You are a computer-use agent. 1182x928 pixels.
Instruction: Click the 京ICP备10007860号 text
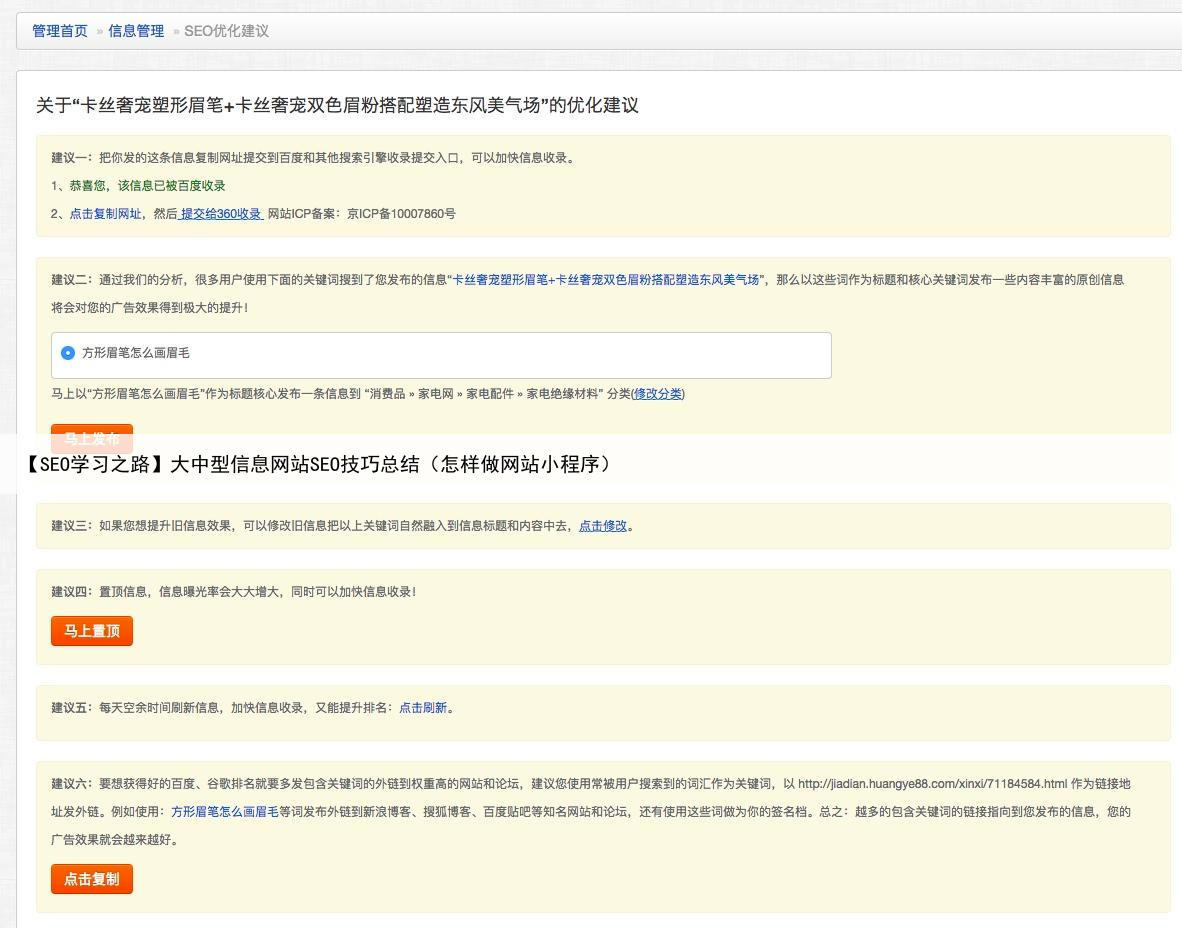pyautogui.click(x=401, y=214)
